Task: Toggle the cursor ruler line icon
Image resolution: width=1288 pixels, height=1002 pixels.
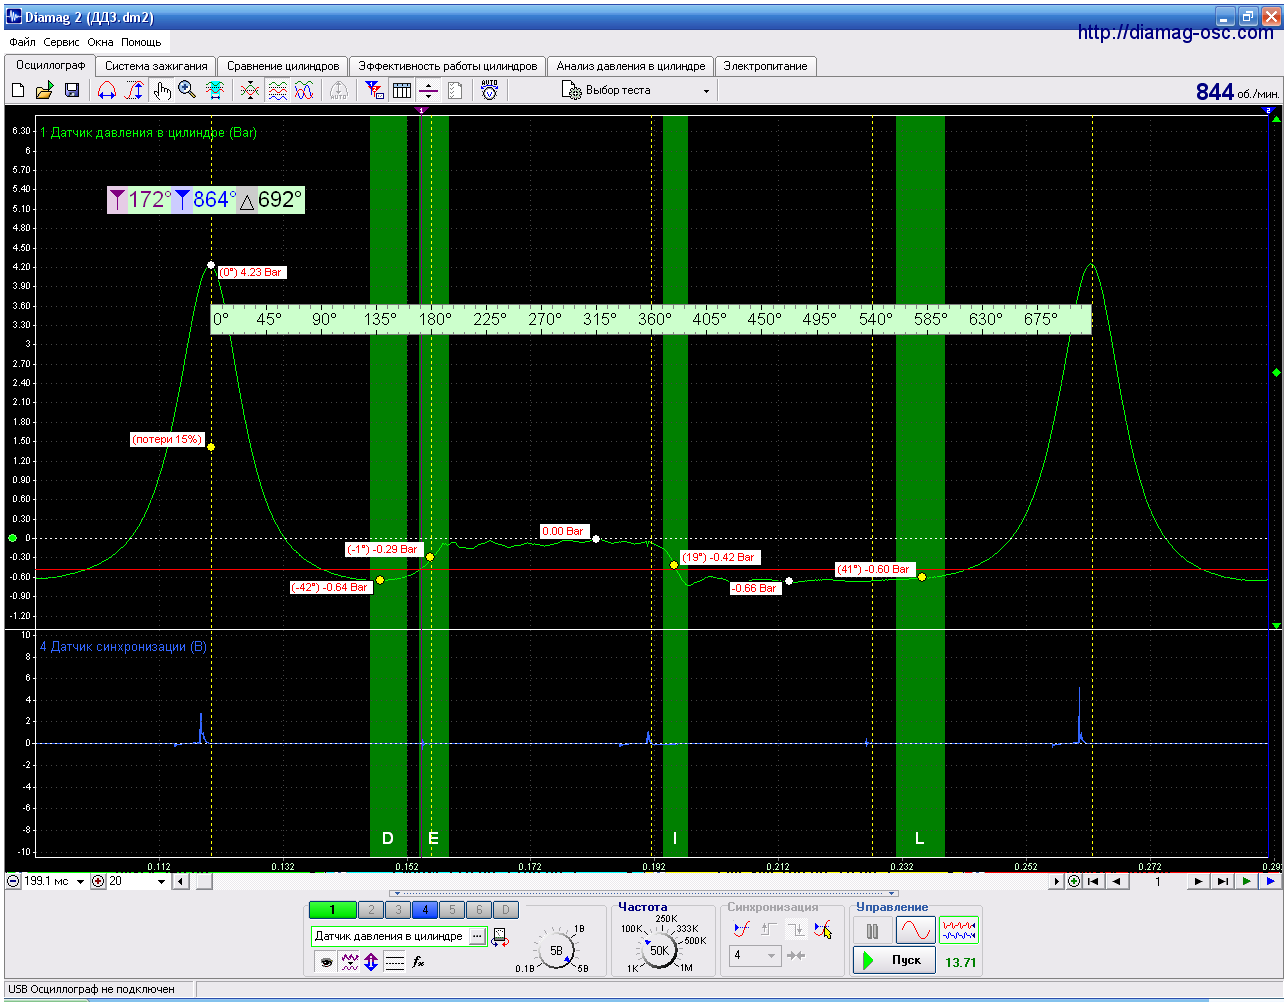Action: [x=428, y=91]
